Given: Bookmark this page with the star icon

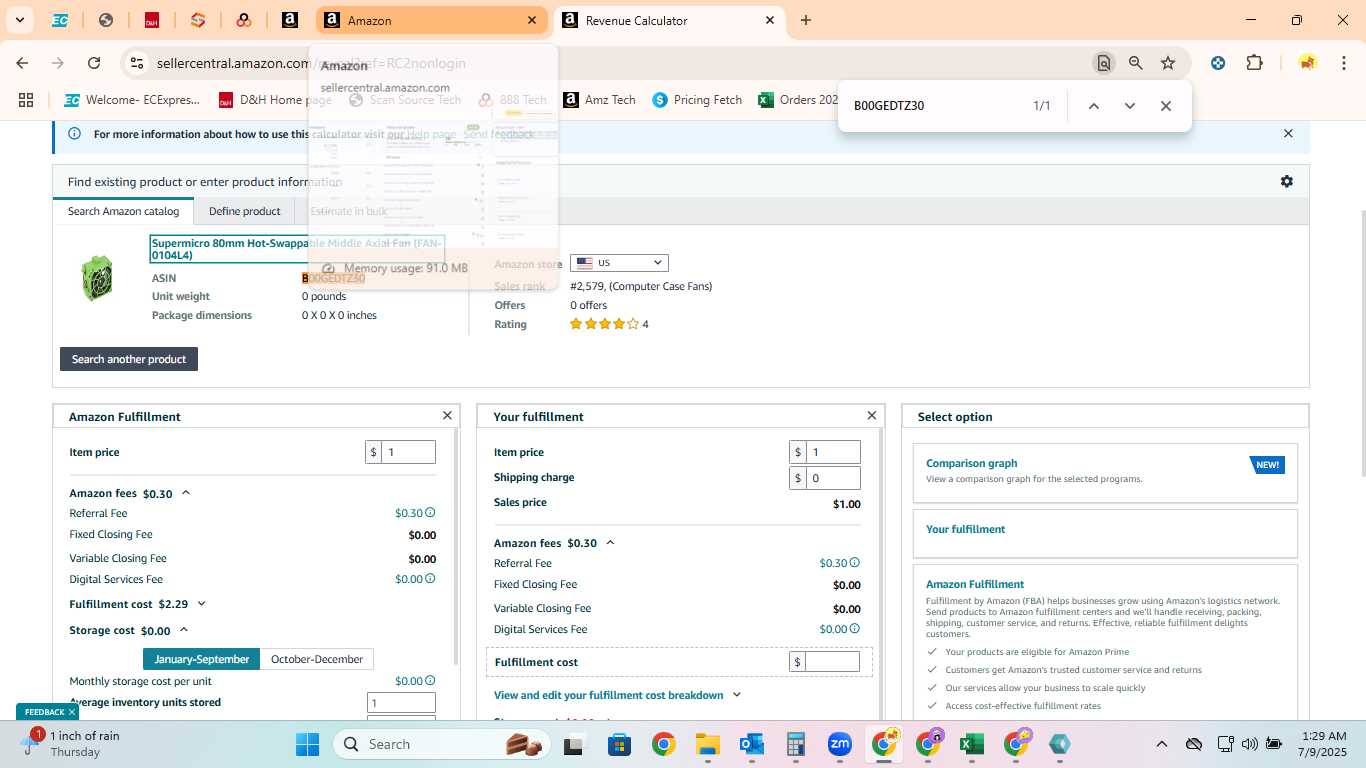Looking at the screenshot, I should (1168, 63).
